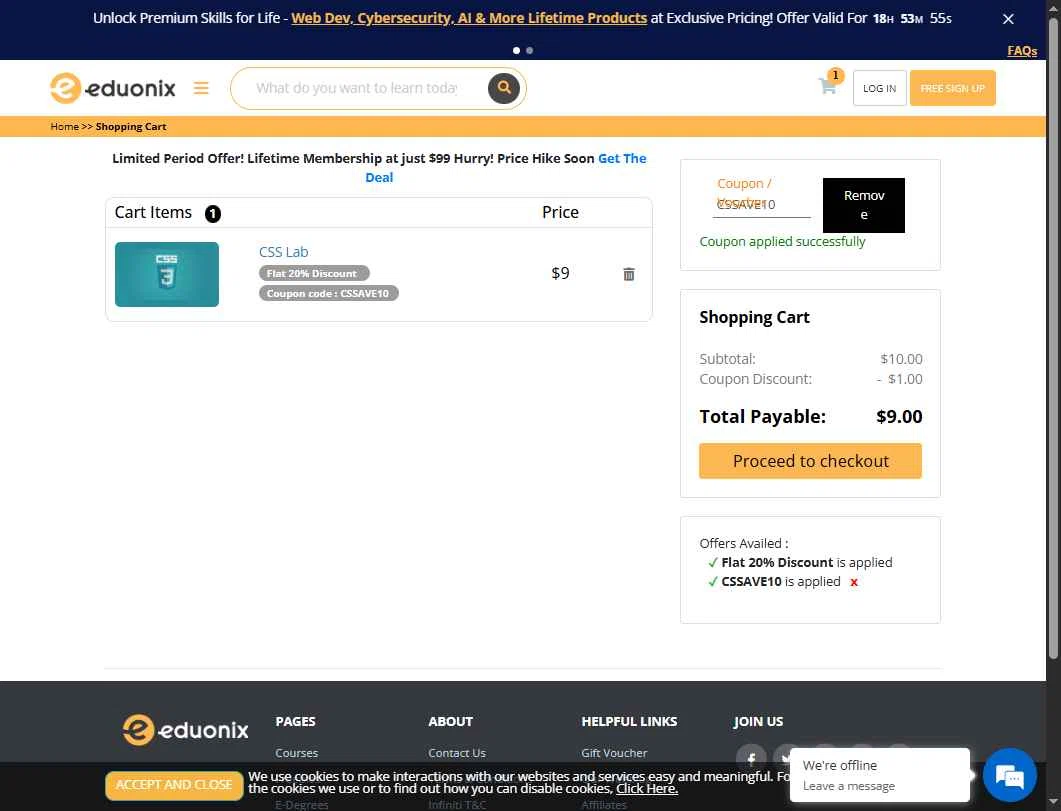Open the CSS Lab course title

(284, 252)
